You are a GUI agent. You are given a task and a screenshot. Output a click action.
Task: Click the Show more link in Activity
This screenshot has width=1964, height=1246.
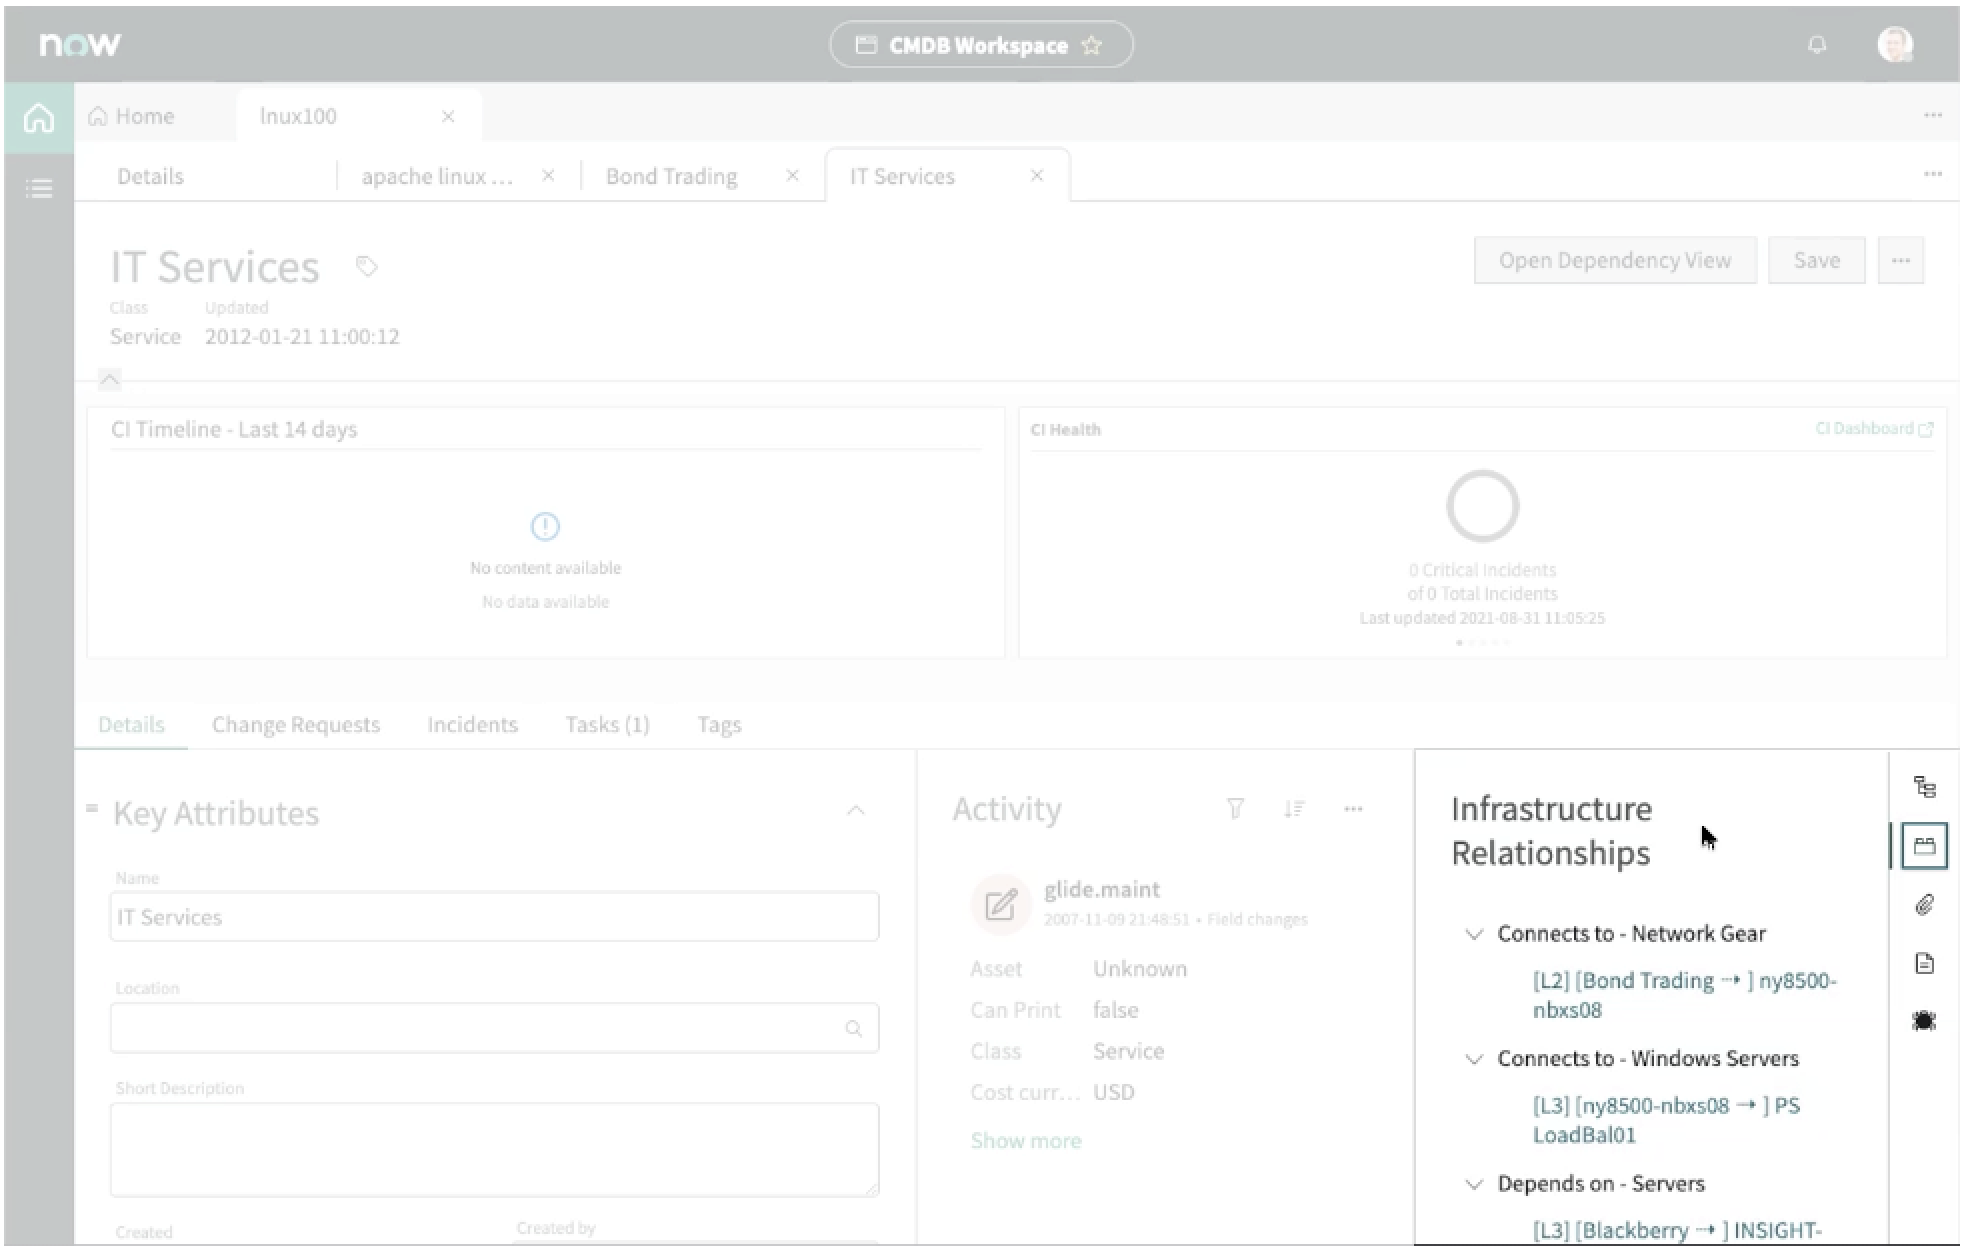click(1026, 1141)
